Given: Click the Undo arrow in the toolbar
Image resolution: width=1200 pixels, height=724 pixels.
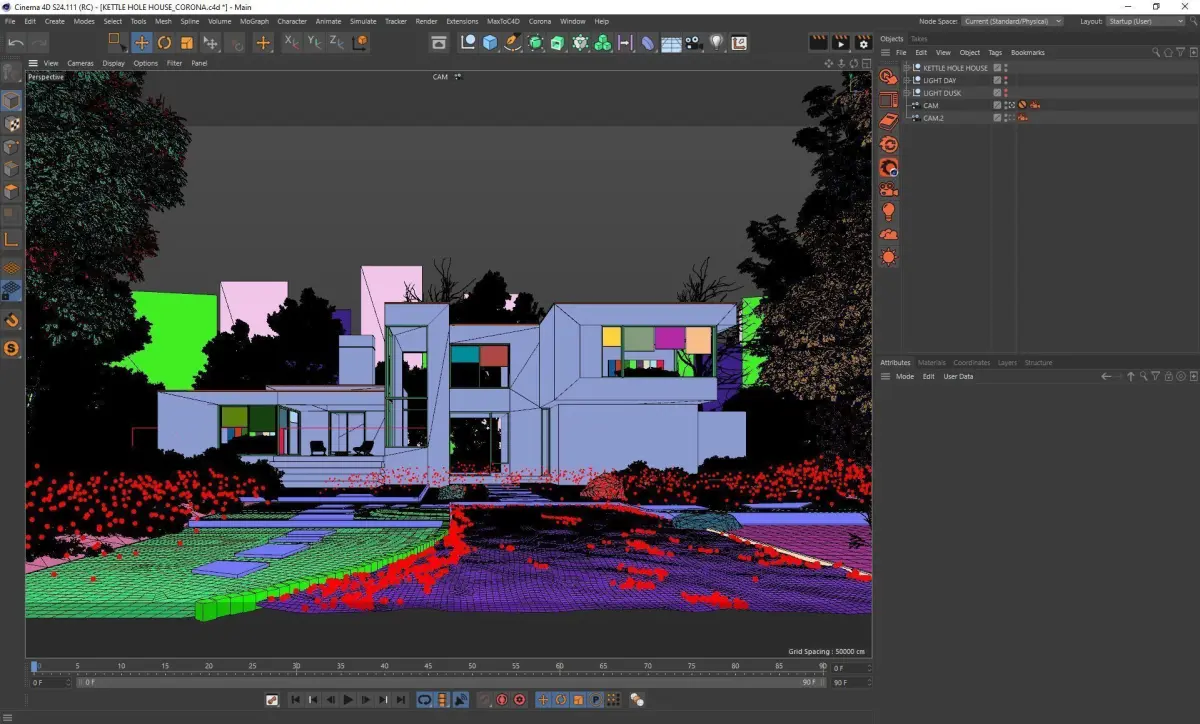Looking at the screenshot, I should (16, 42).
